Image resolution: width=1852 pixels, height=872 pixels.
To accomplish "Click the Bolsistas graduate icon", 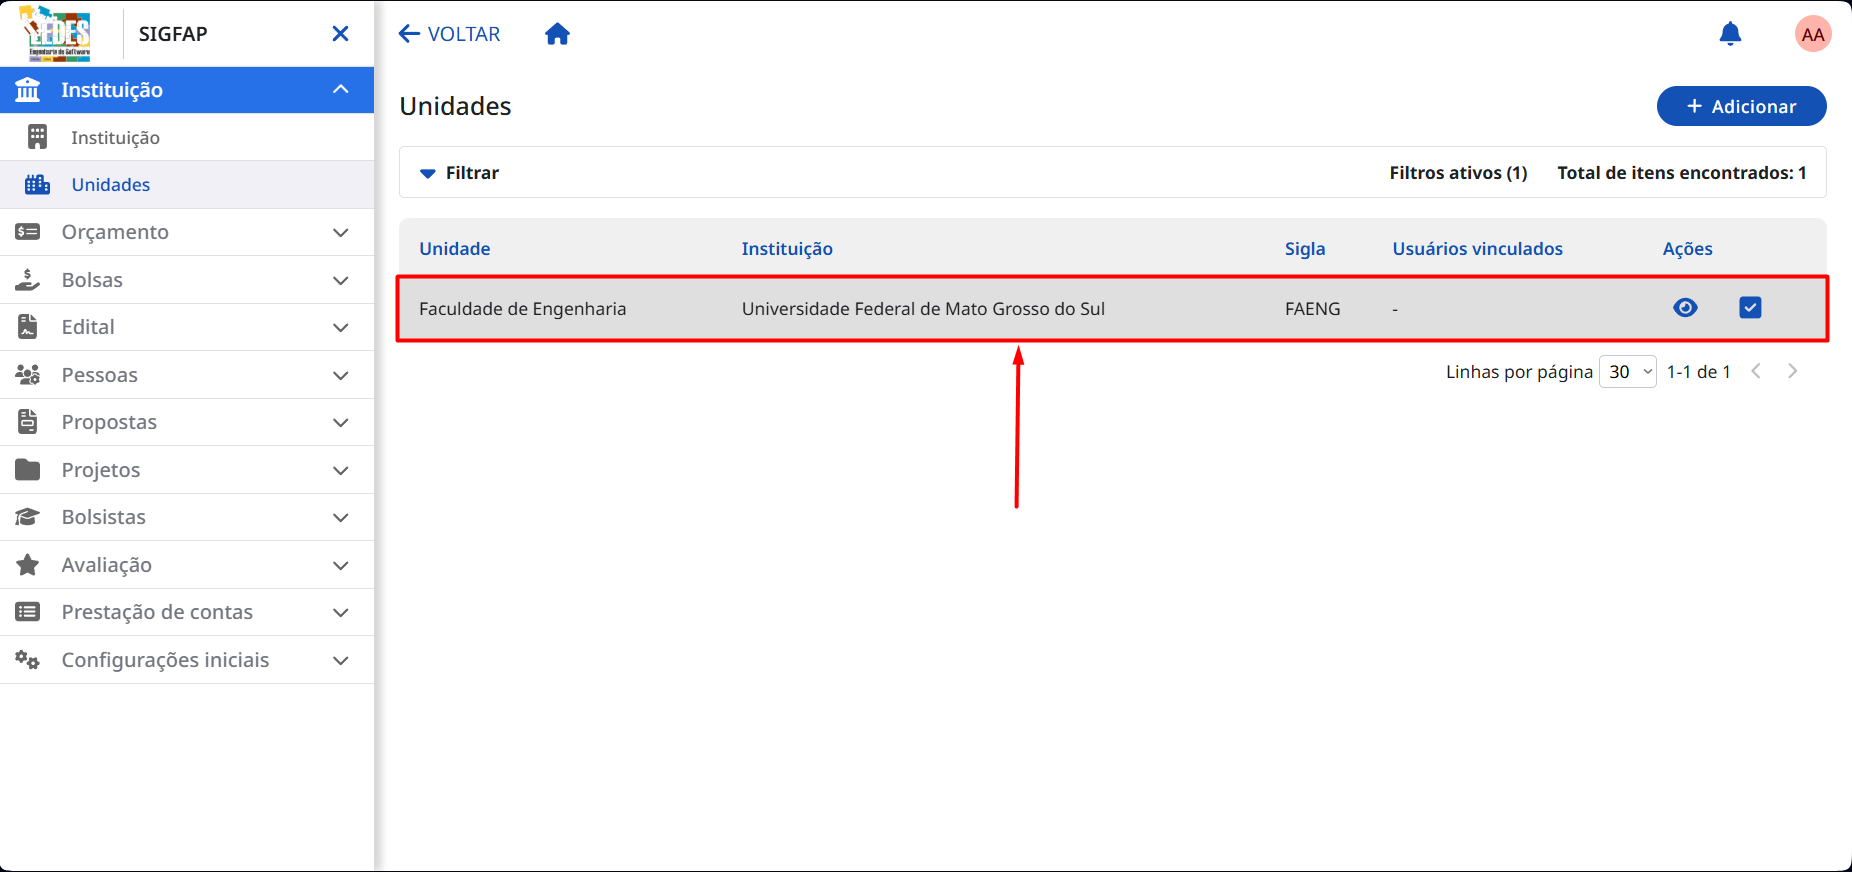I will coord(28,517).
